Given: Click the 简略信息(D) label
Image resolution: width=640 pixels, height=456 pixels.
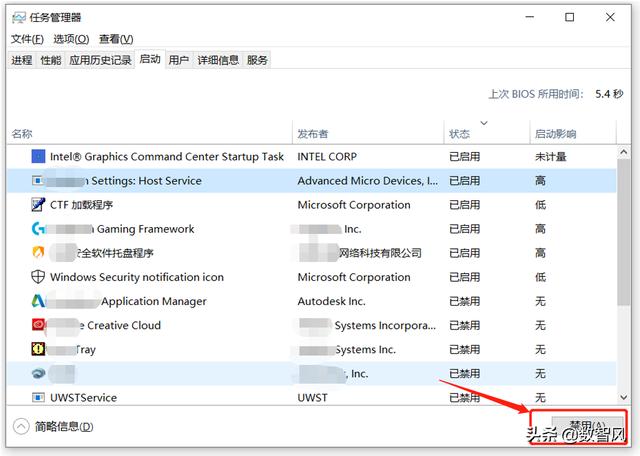Looking at the screenshot, I should (x=64, y=427).
